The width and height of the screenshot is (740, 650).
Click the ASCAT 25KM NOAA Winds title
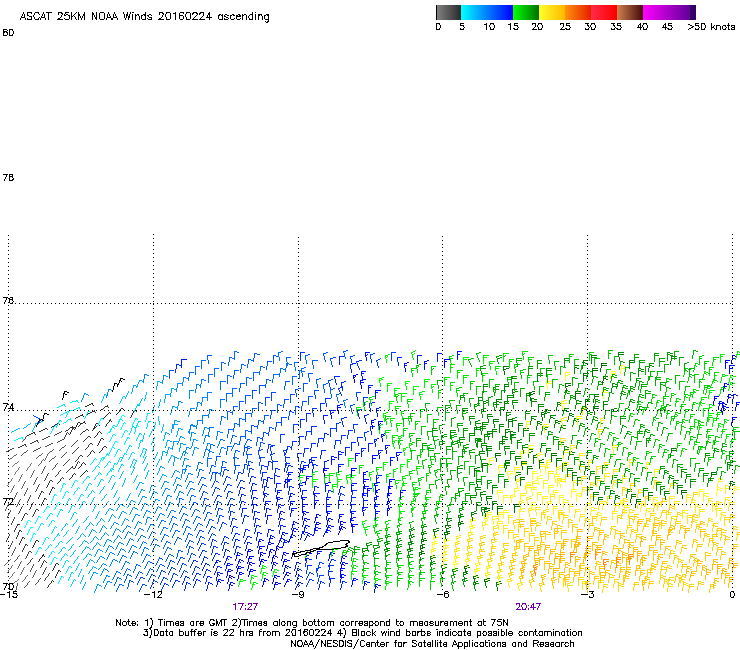click(144, 17)
